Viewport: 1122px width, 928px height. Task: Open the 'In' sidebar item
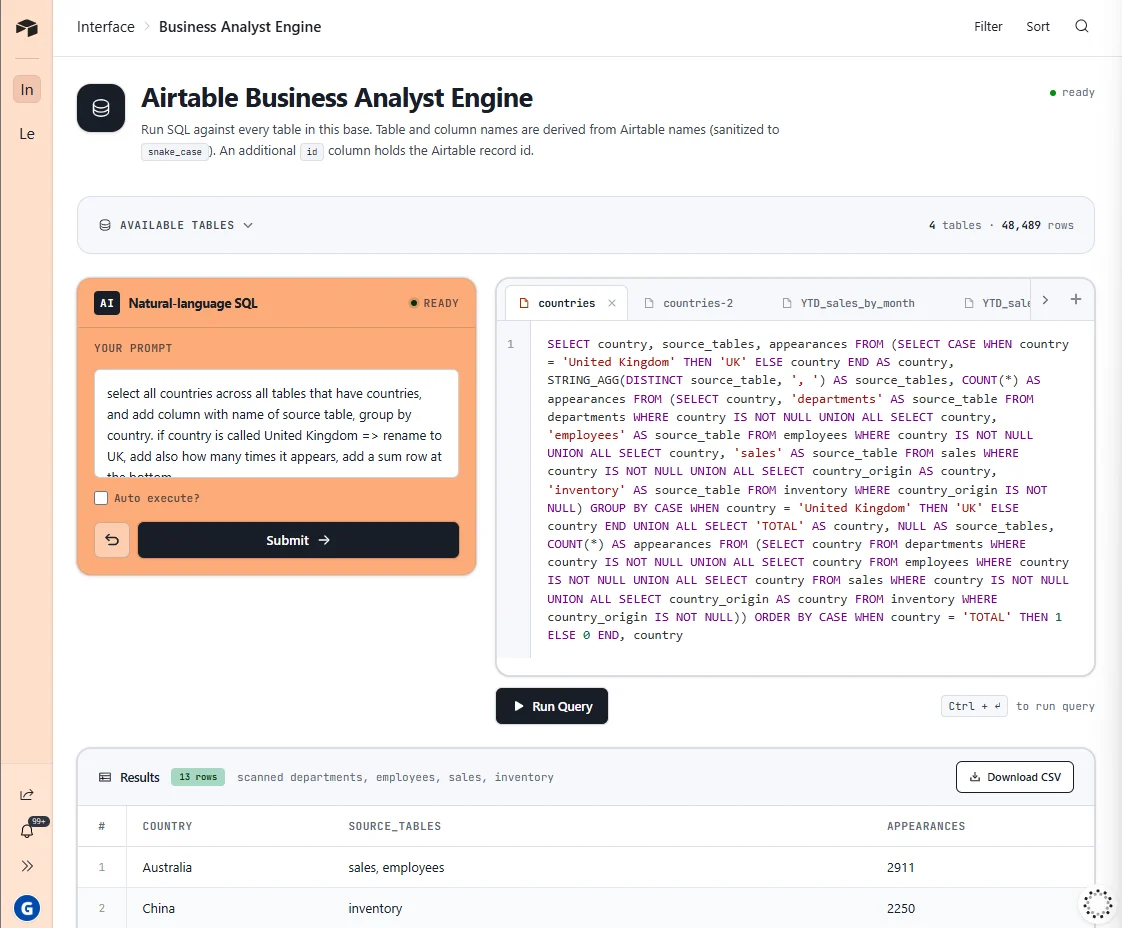click(x=26, y=89)
